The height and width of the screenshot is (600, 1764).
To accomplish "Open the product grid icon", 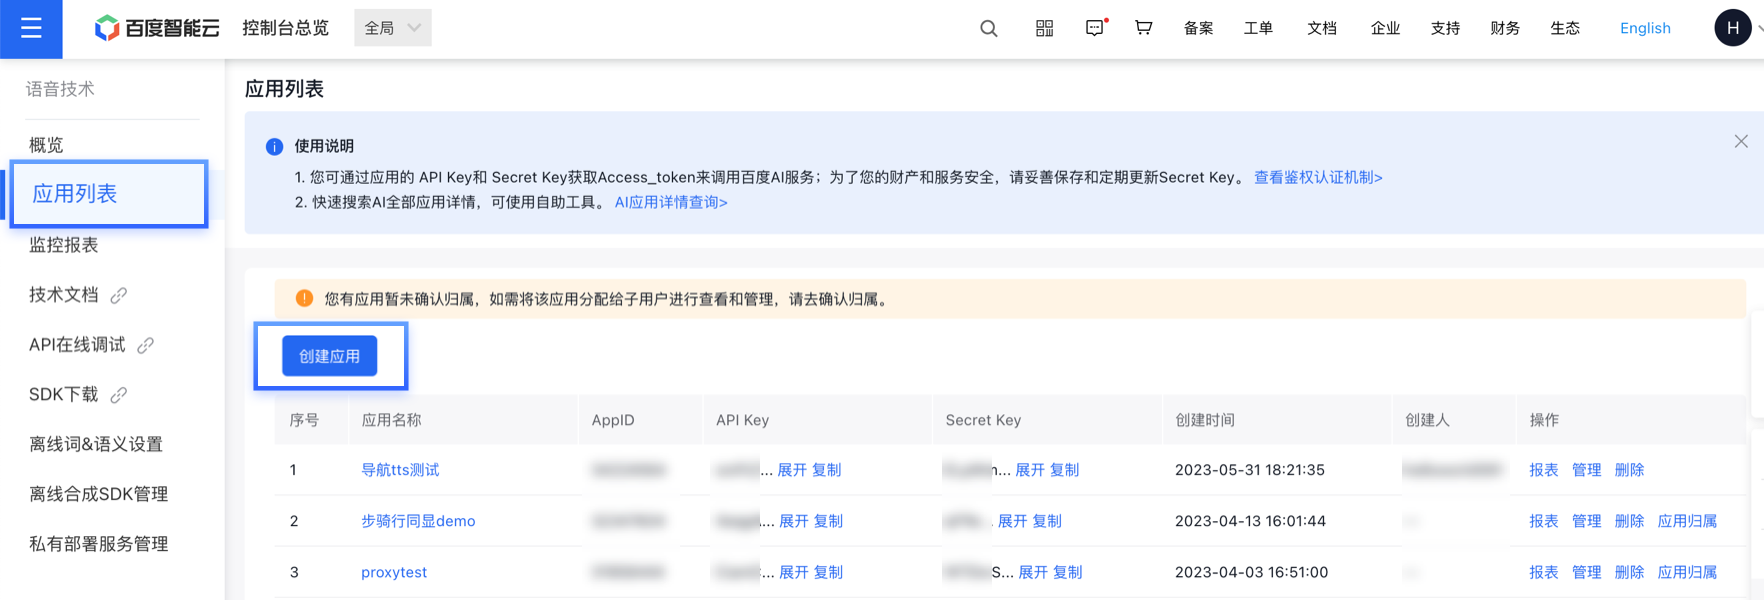I will (x=1044, y=28).
